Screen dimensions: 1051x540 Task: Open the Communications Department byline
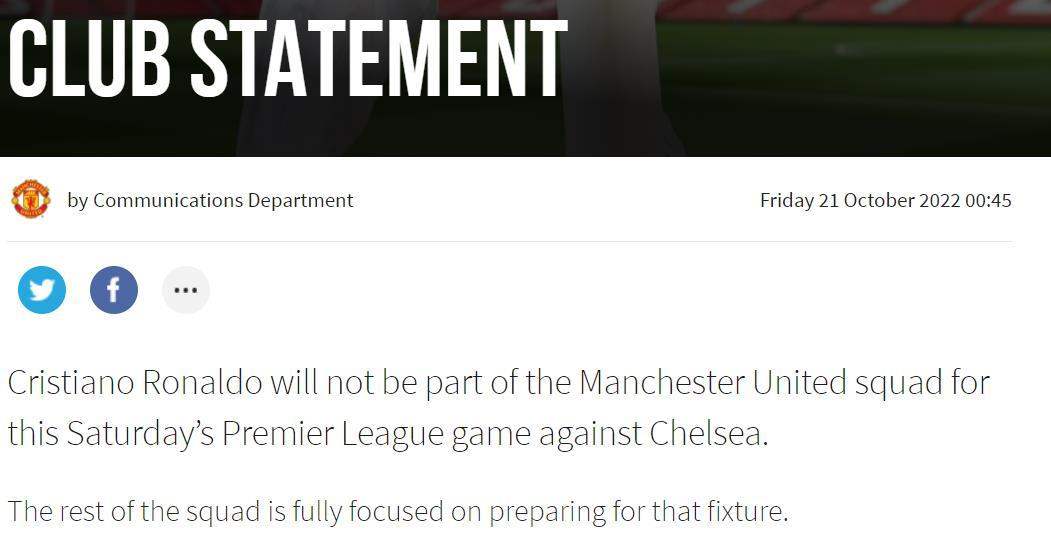223,200
